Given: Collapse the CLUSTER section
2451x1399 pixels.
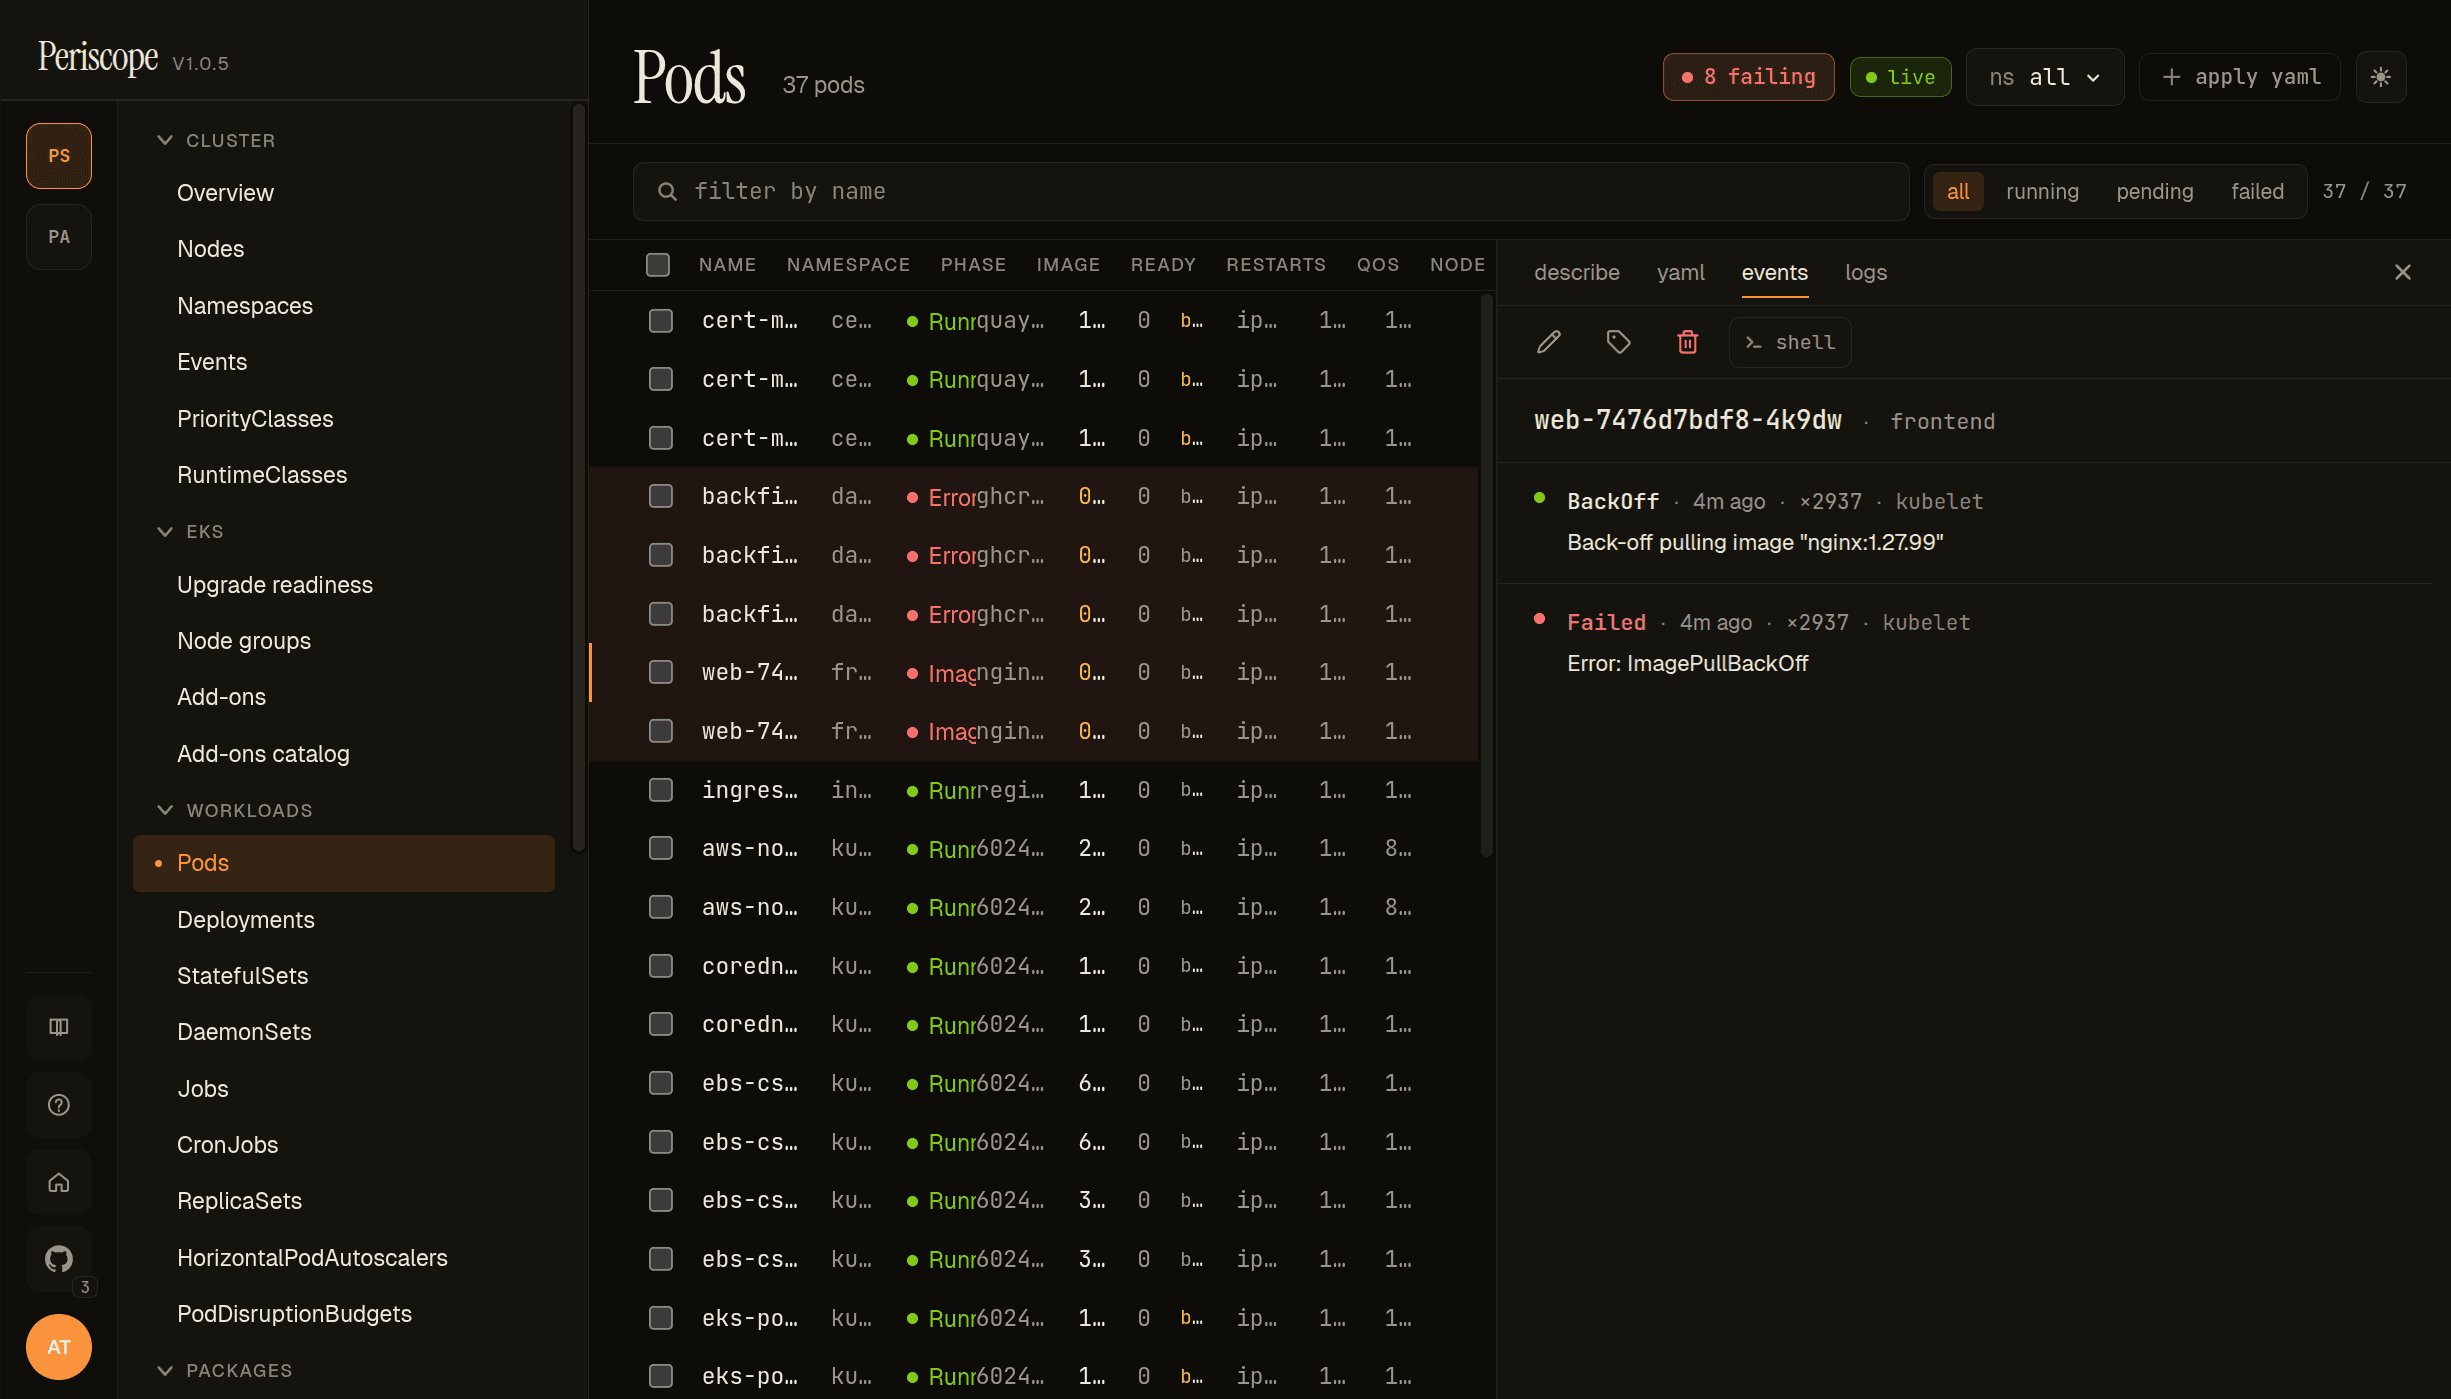Looking at the screenshot, I should tap(215, 140).
